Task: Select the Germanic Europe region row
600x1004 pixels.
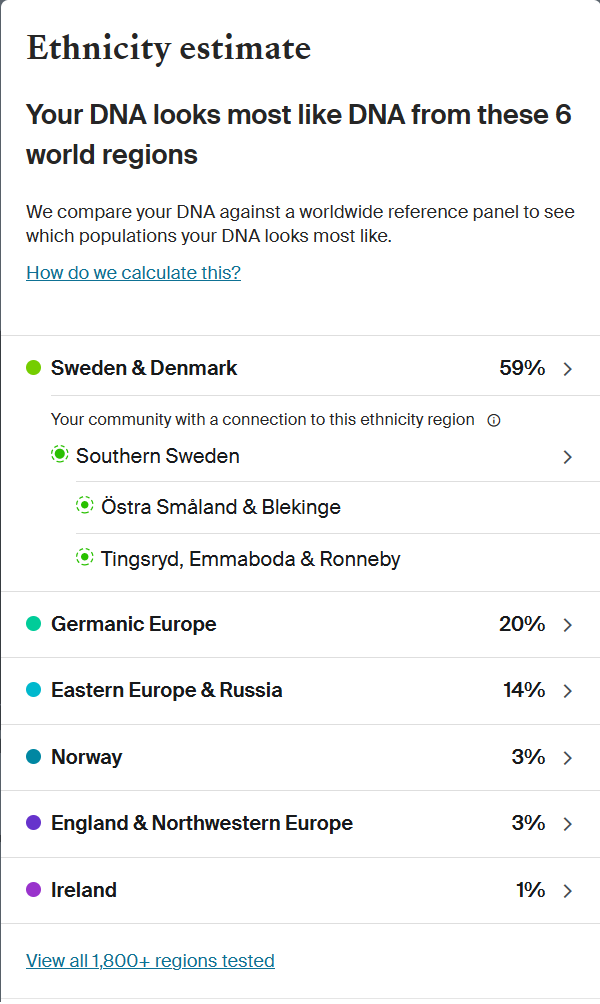Action: (300, 624)
